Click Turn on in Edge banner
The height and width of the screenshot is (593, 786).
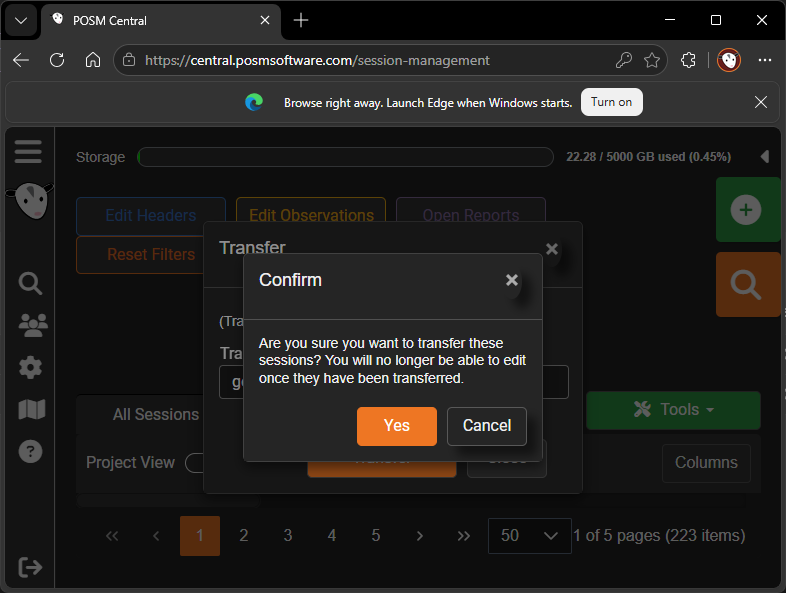pos(612,102)
